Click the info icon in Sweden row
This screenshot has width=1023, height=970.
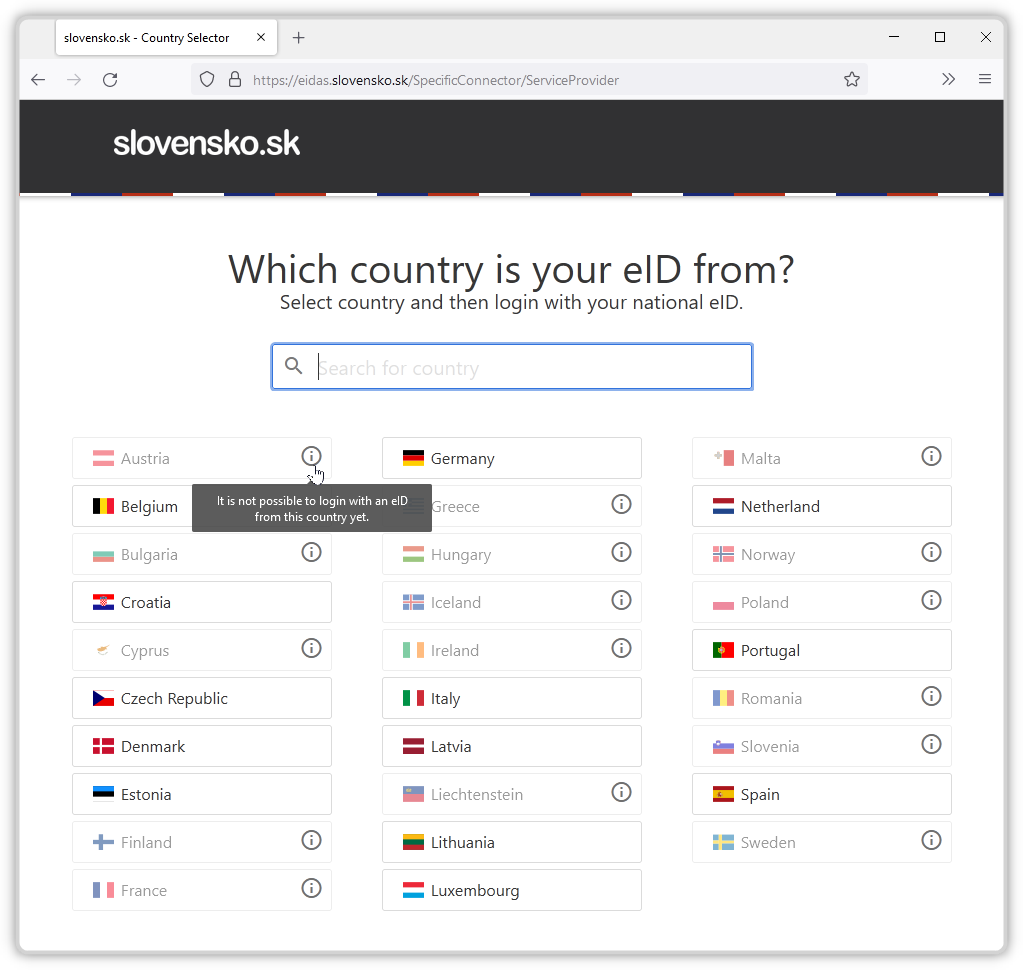[x=931, y=840]
